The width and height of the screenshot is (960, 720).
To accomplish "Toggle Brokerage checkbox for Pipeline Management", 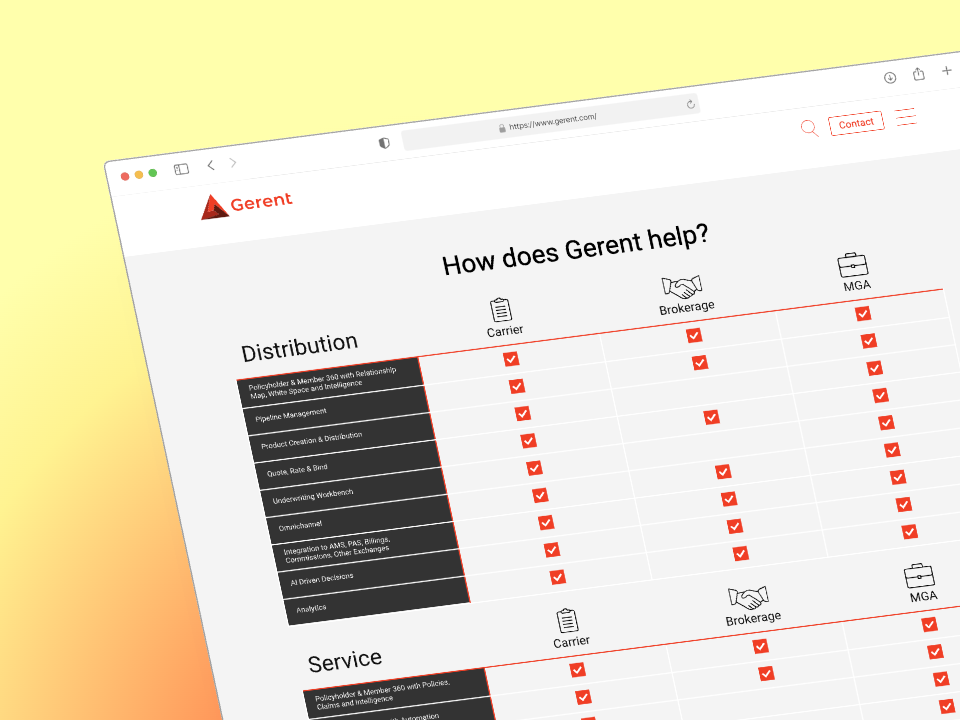I will pos(700,362).
